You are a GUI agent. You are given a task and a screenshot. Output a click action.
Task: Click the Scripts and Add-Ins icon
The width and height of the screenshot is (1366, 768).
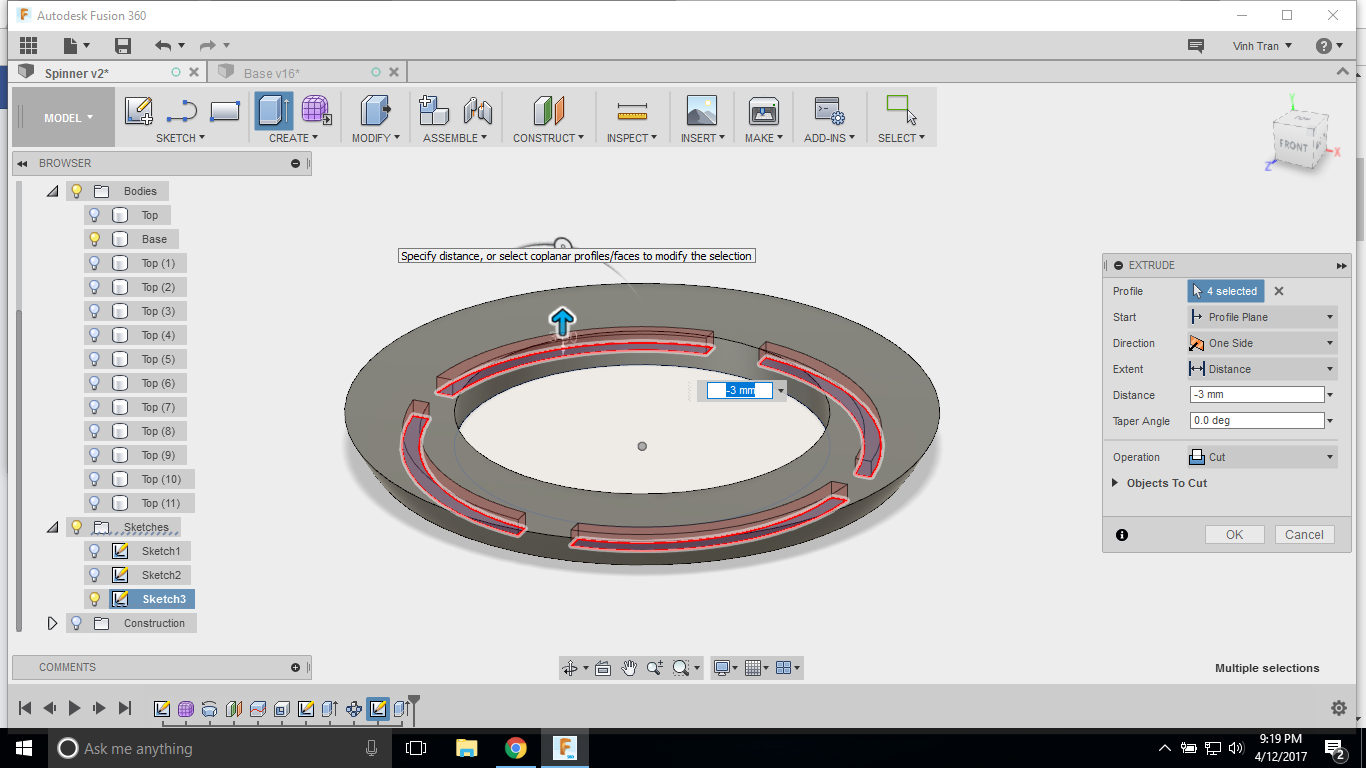829,111
